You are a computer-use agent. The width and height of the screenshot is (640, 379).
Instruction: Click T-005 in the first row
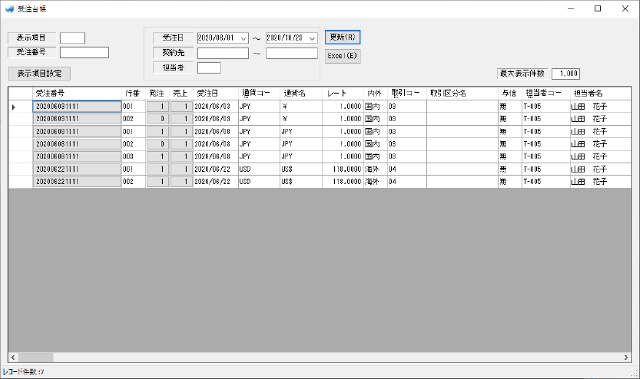click(x=546, y=106)
